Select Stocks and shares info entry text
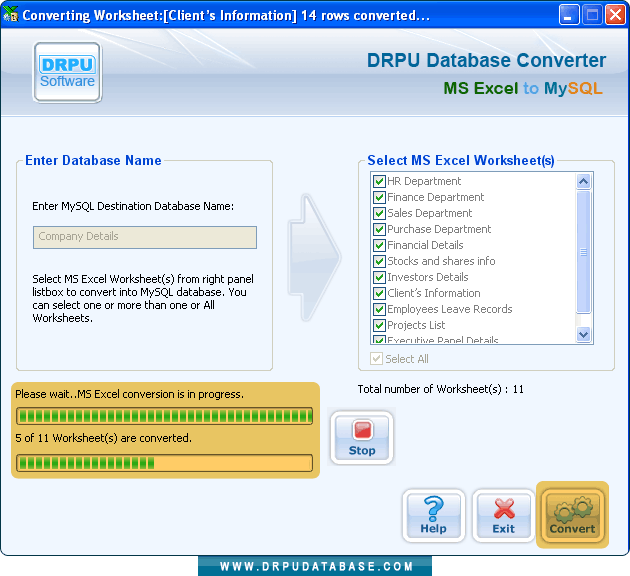This screenshot has height=576, width=630. point(441,261)
